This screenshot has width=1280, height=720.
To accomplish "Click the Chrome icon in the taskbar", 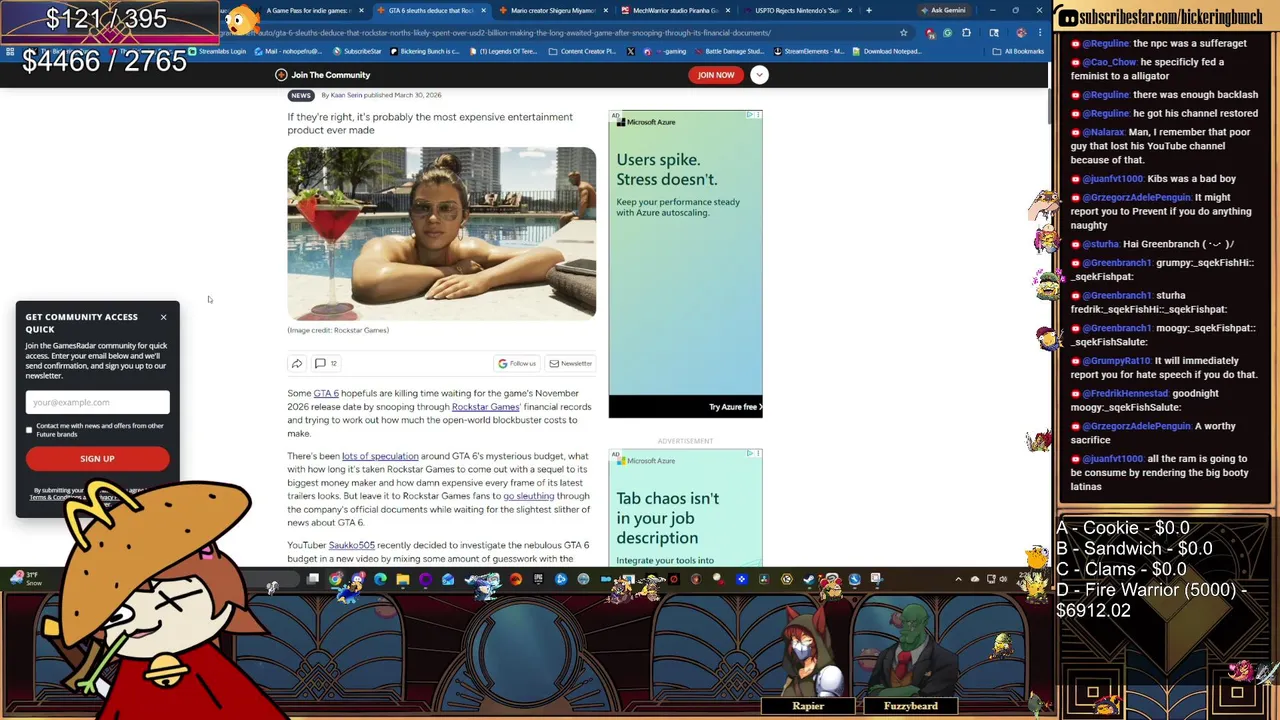I will (336, 579).
